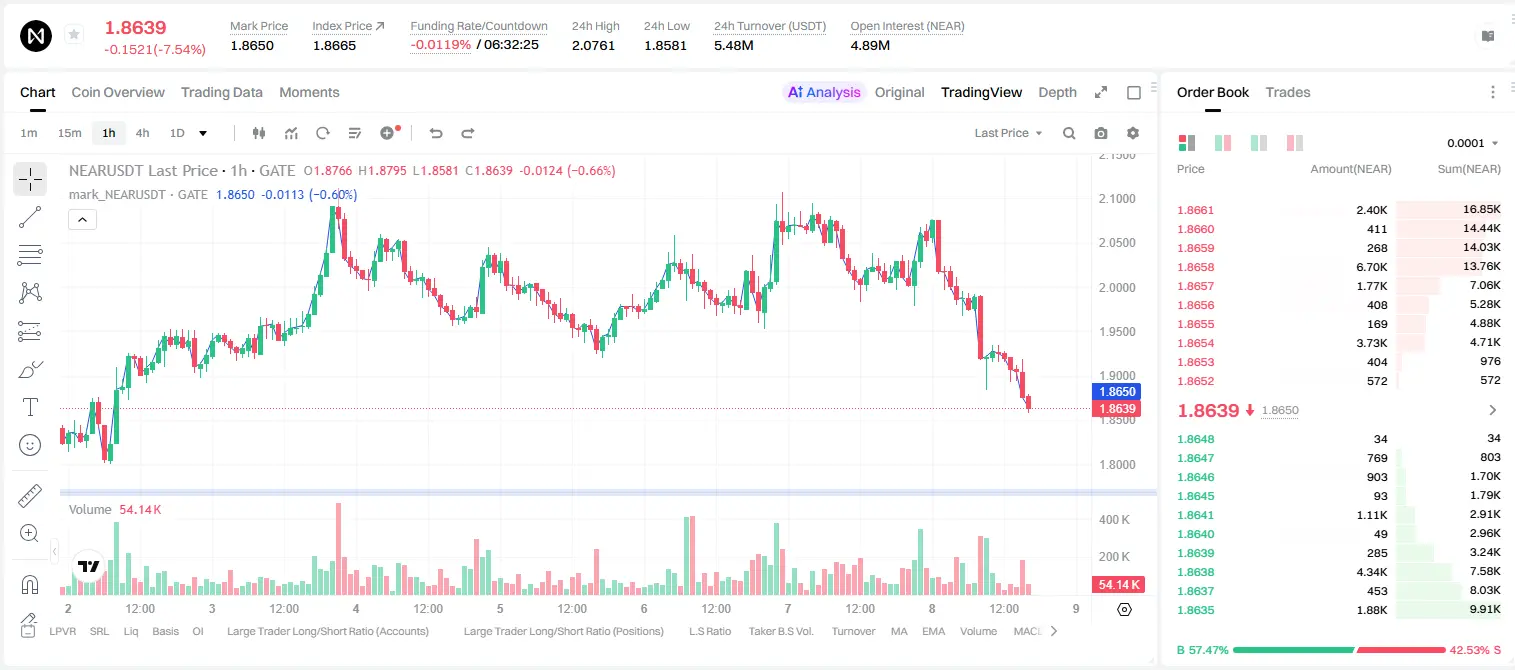Open the 0.0001 price precision dropdown
1515x670 pixels.
point(1473,143)
